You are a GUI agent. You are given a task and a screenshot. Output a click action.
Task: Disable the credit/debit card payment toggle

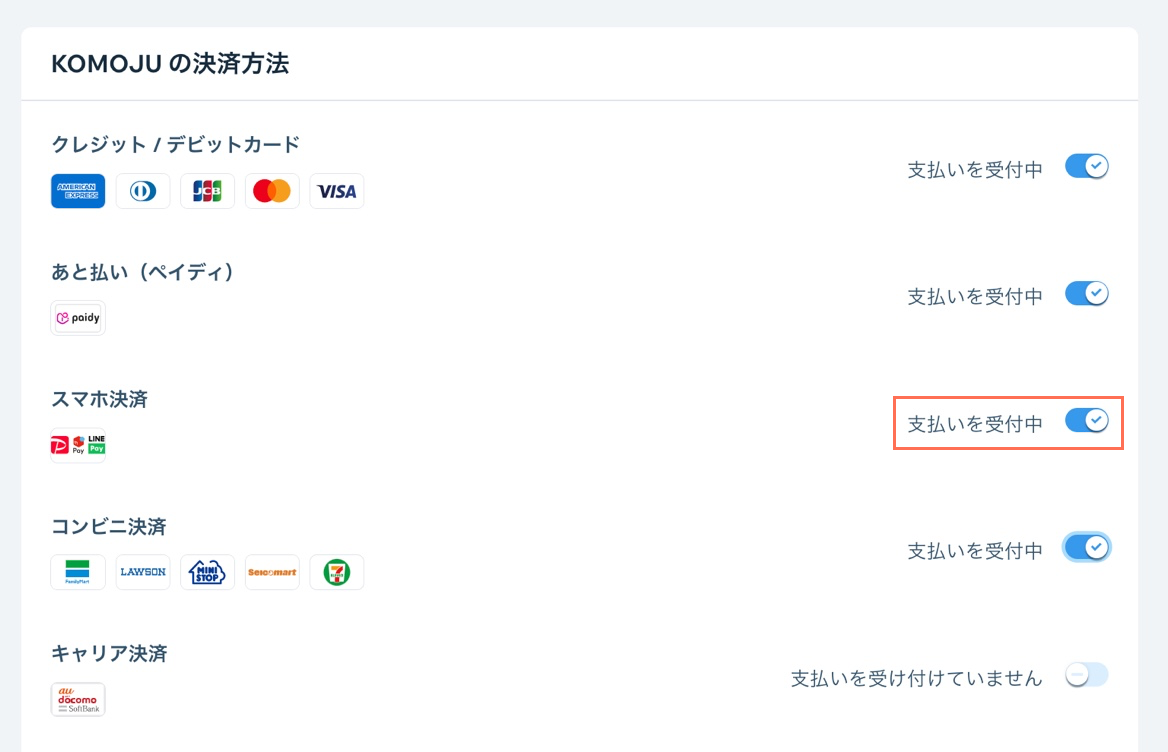(1087, 167)
